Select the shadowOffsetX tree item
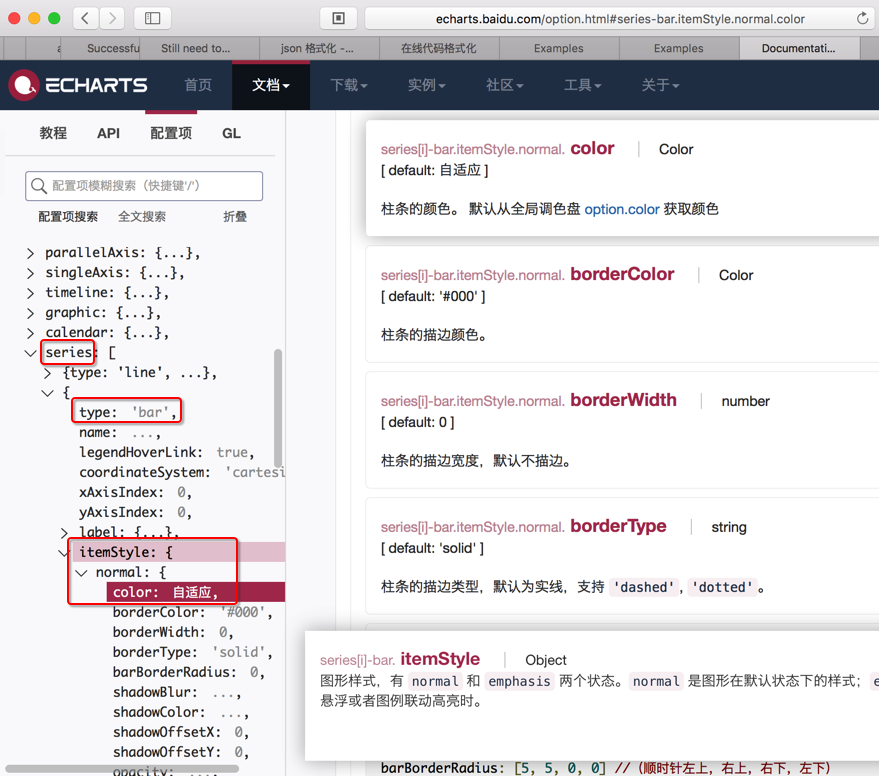879x776 pixels. (181, 732)
